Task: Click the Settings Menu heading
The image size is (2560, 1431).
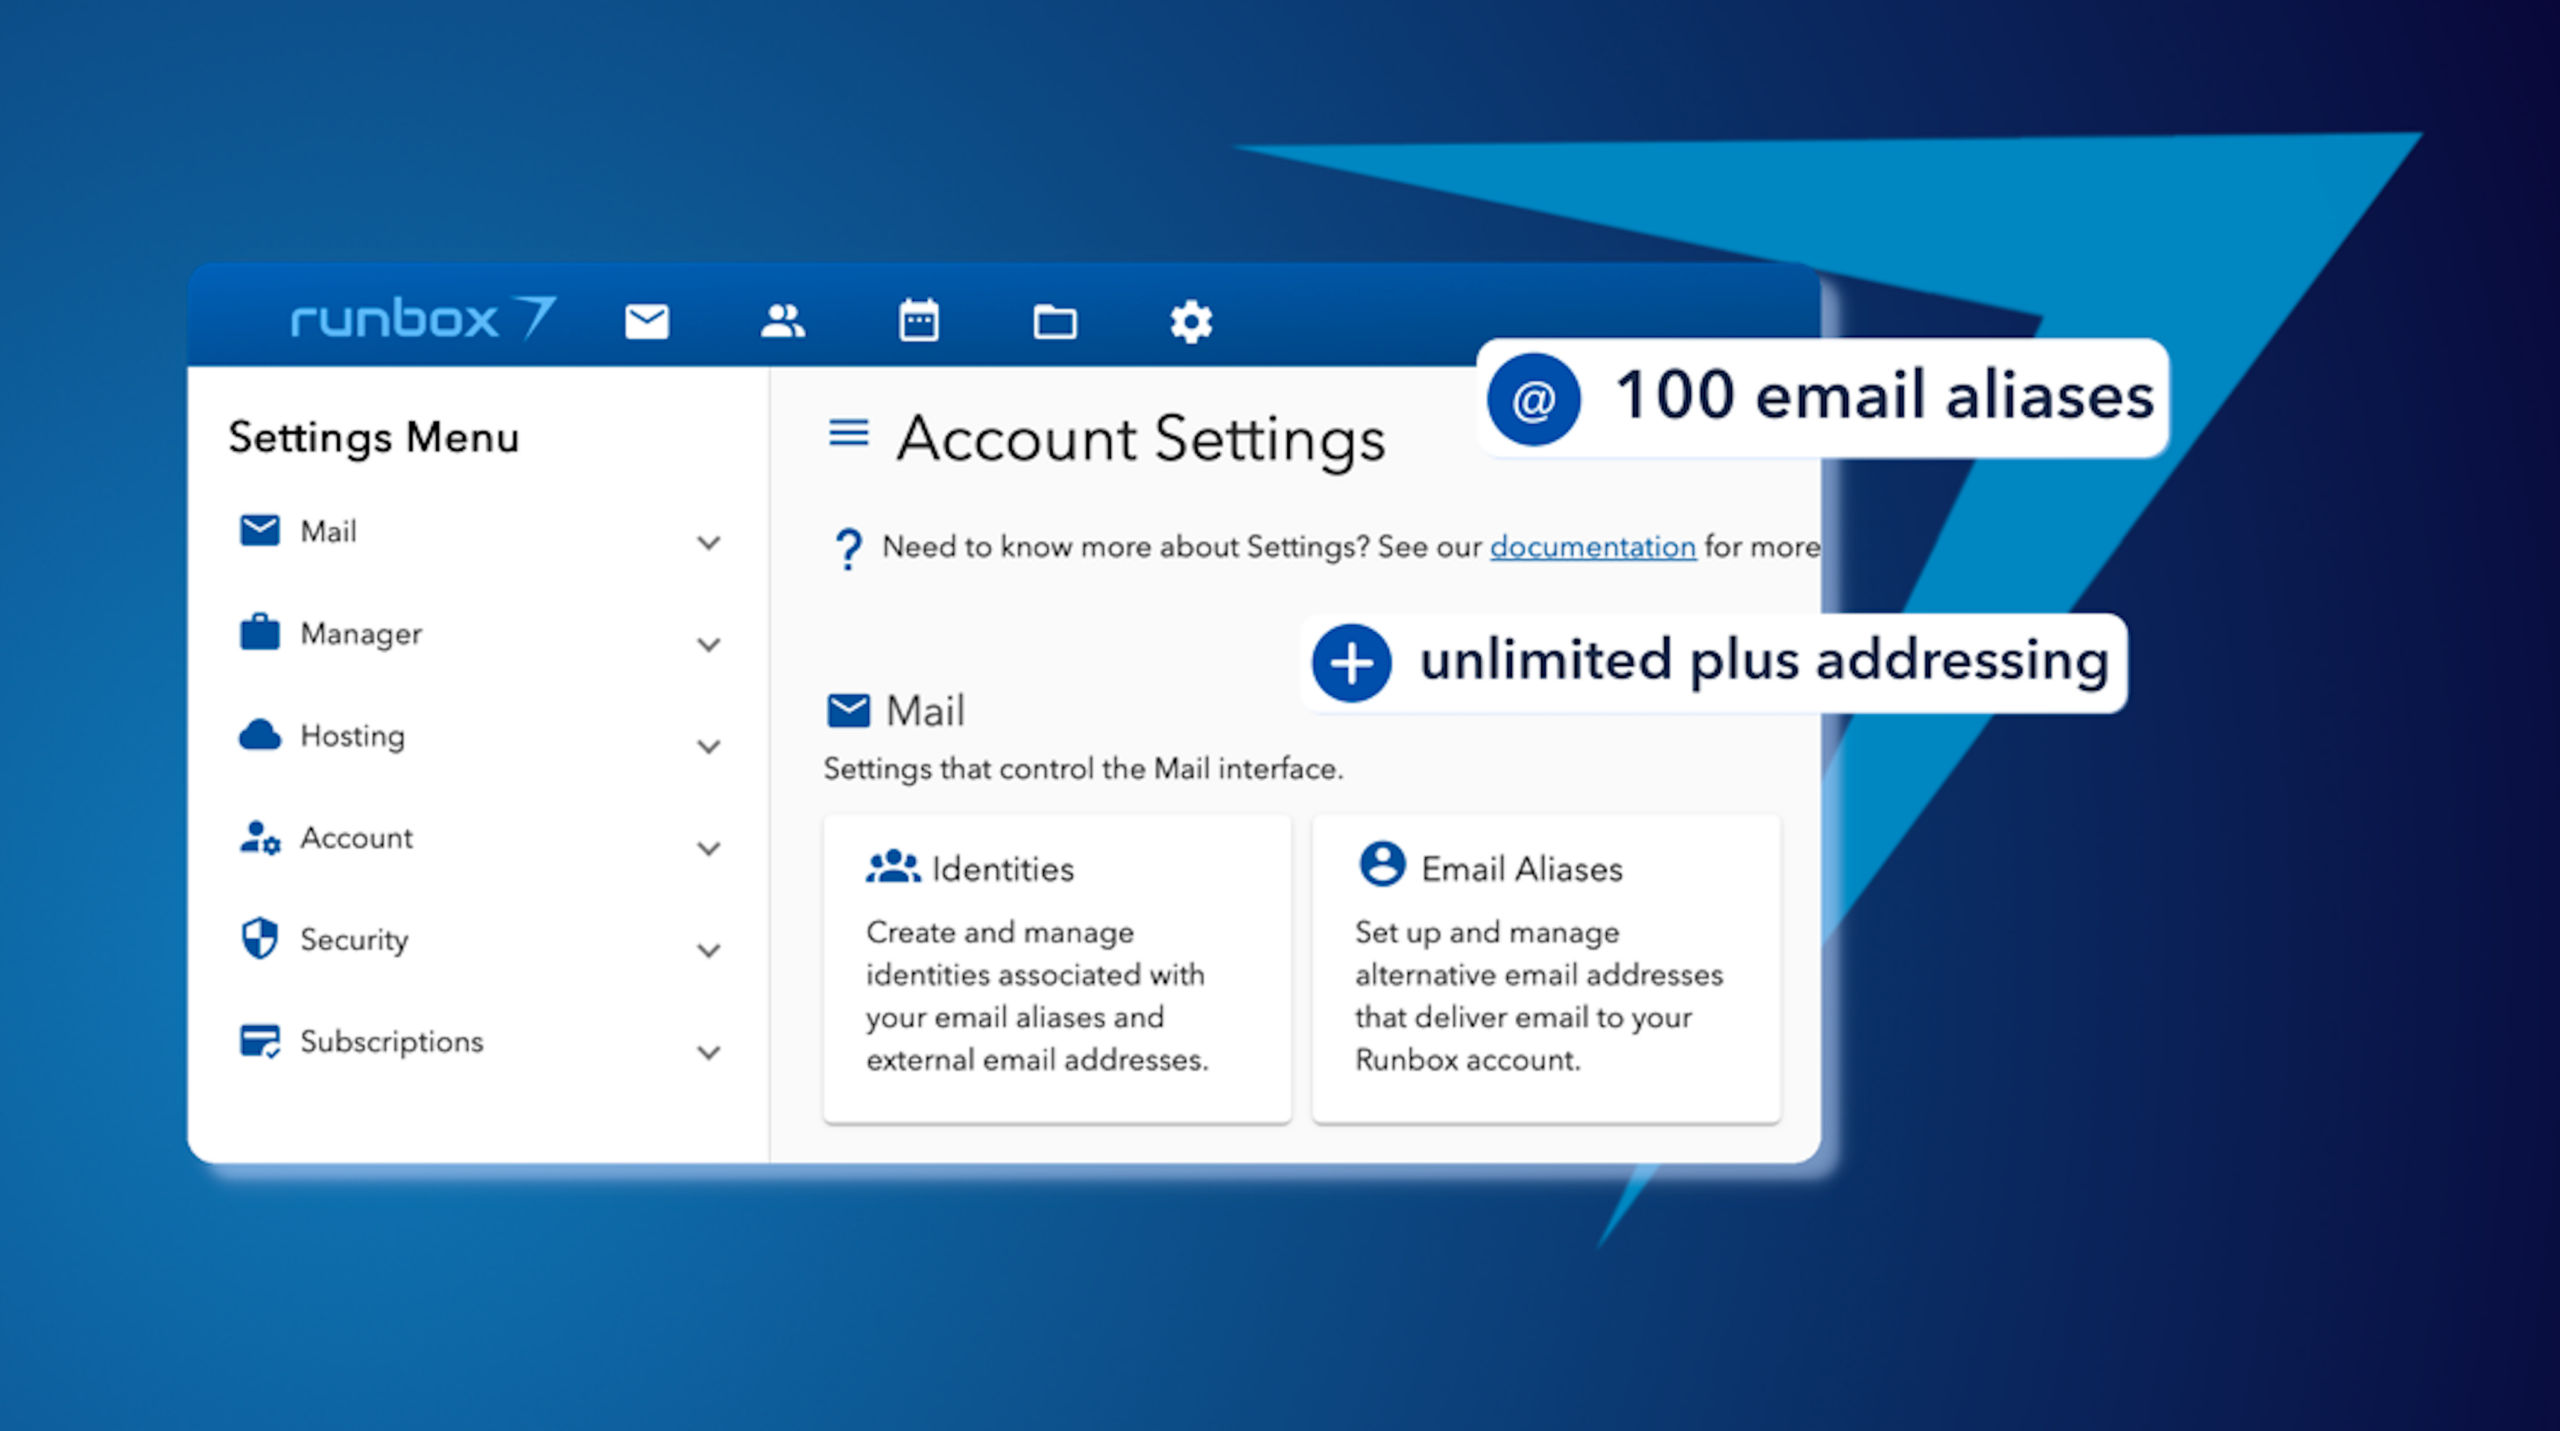Action: point(374,438)
